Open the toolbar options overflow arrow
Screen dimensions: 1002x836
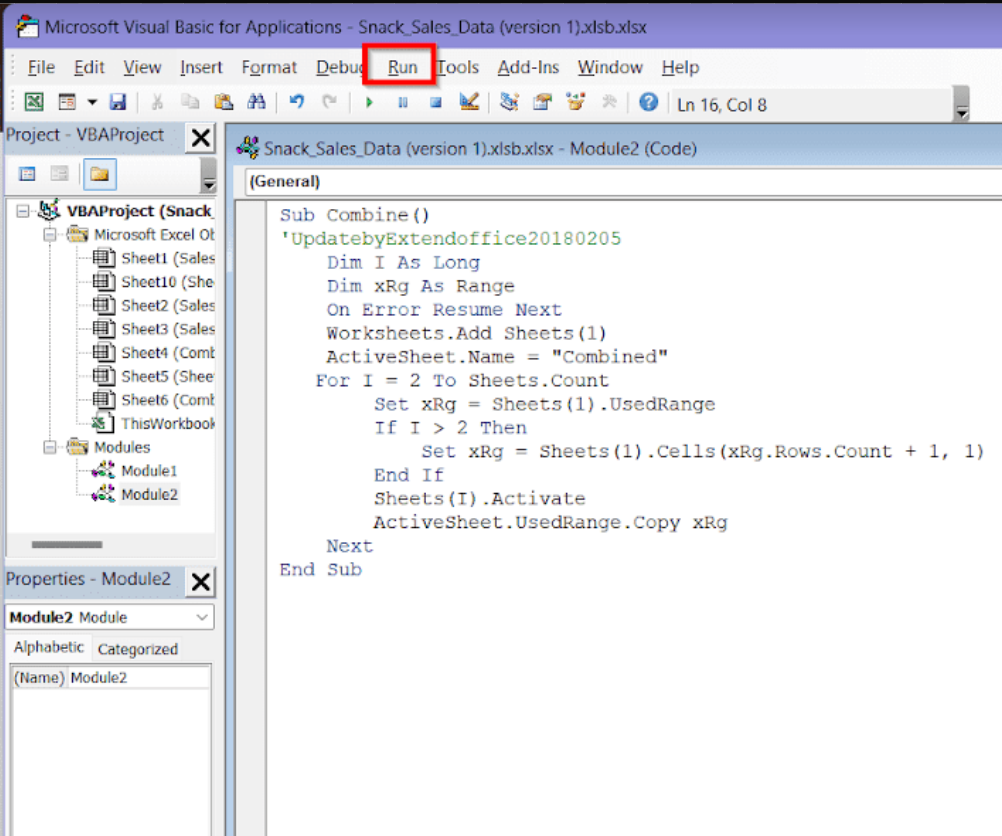pyautogui.click(x=961, y=105)
